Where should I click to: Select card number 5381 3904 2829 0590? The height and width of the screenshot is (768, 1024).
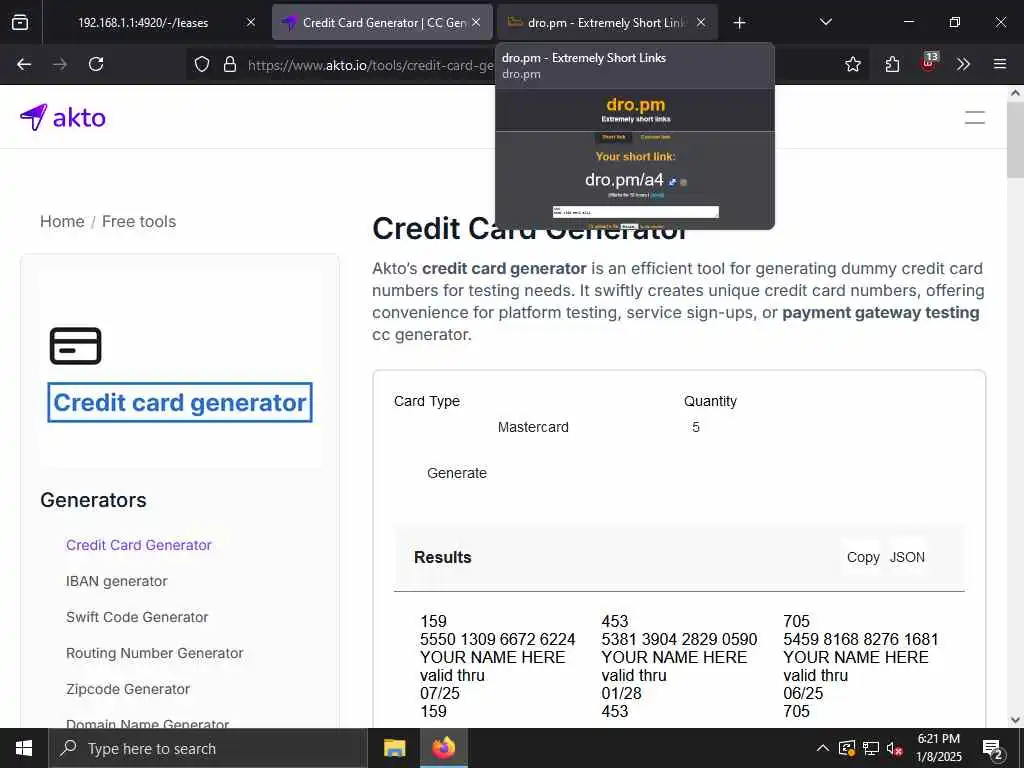point(679,639)
